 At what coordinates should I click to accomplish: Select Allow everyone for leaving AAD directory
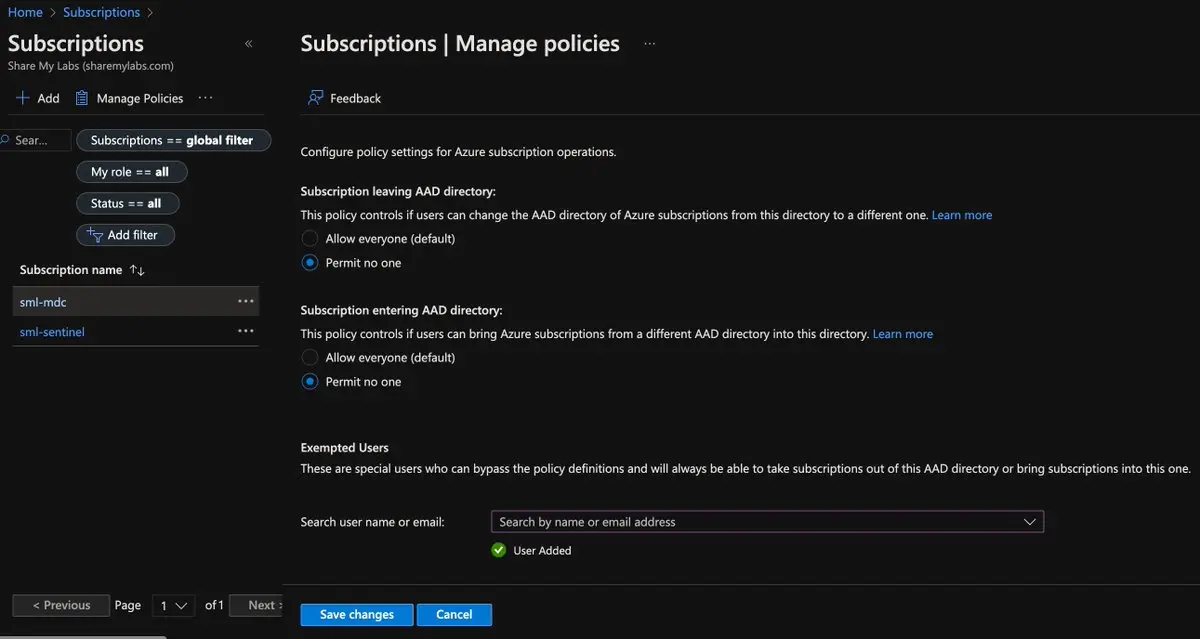click(310, 239)
